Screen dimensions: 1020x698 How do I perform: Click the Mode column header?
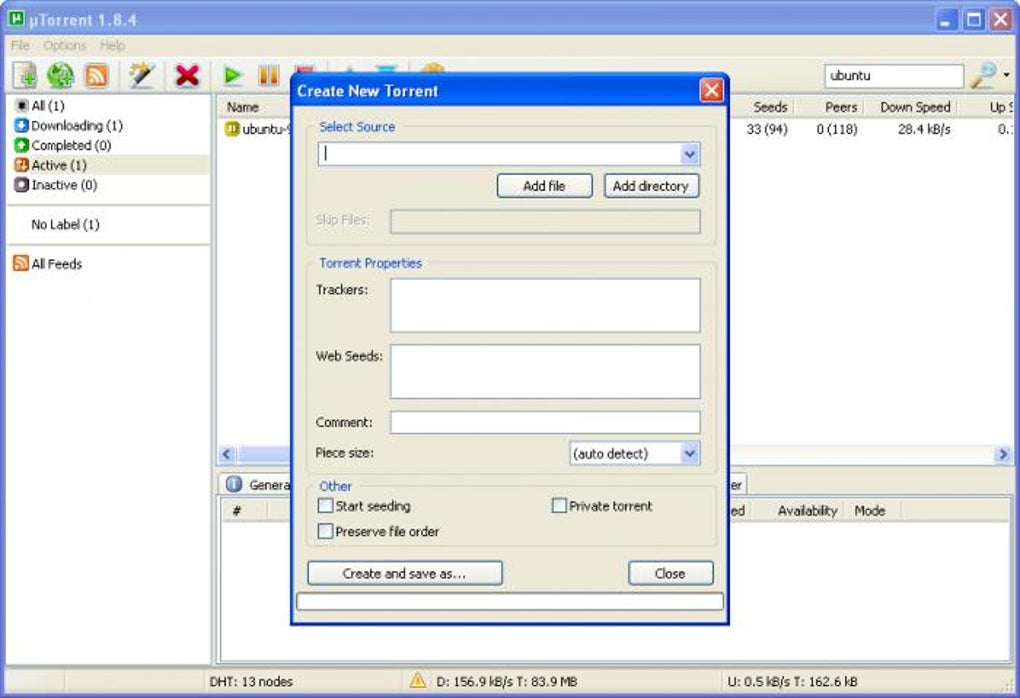point(870,511)
